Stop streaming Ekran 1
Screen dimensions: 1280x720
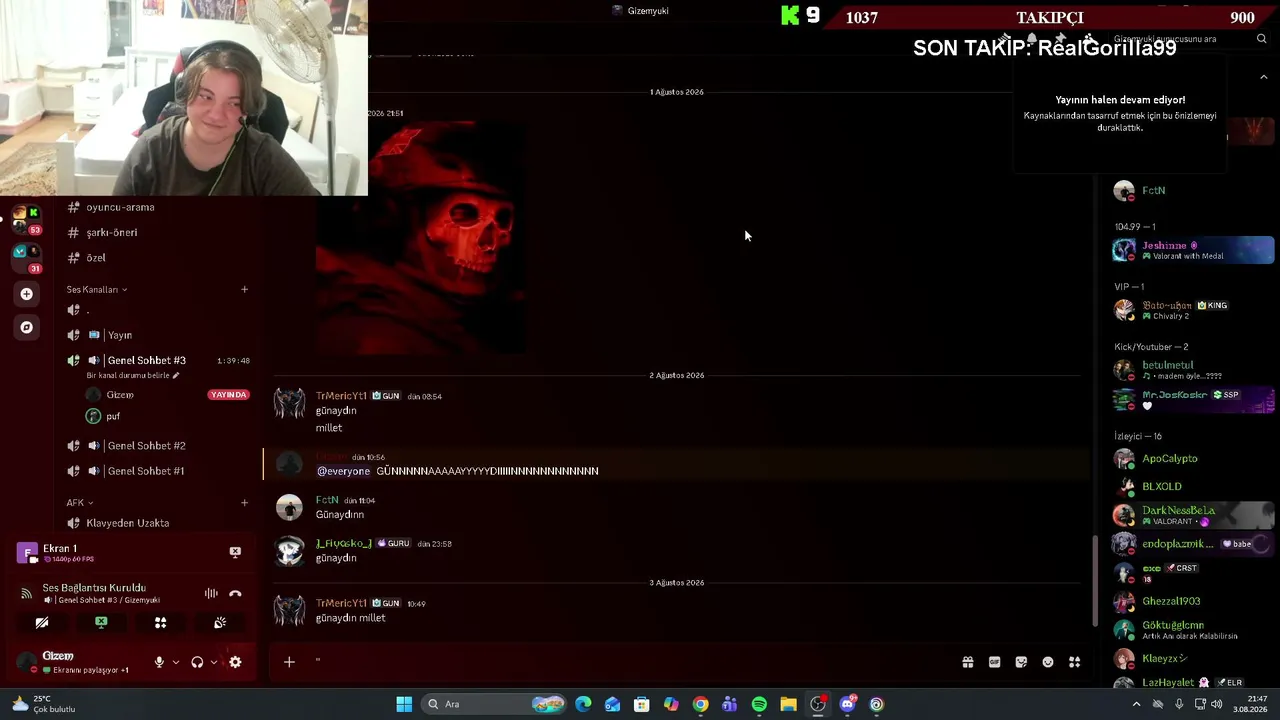coord(235,552)
